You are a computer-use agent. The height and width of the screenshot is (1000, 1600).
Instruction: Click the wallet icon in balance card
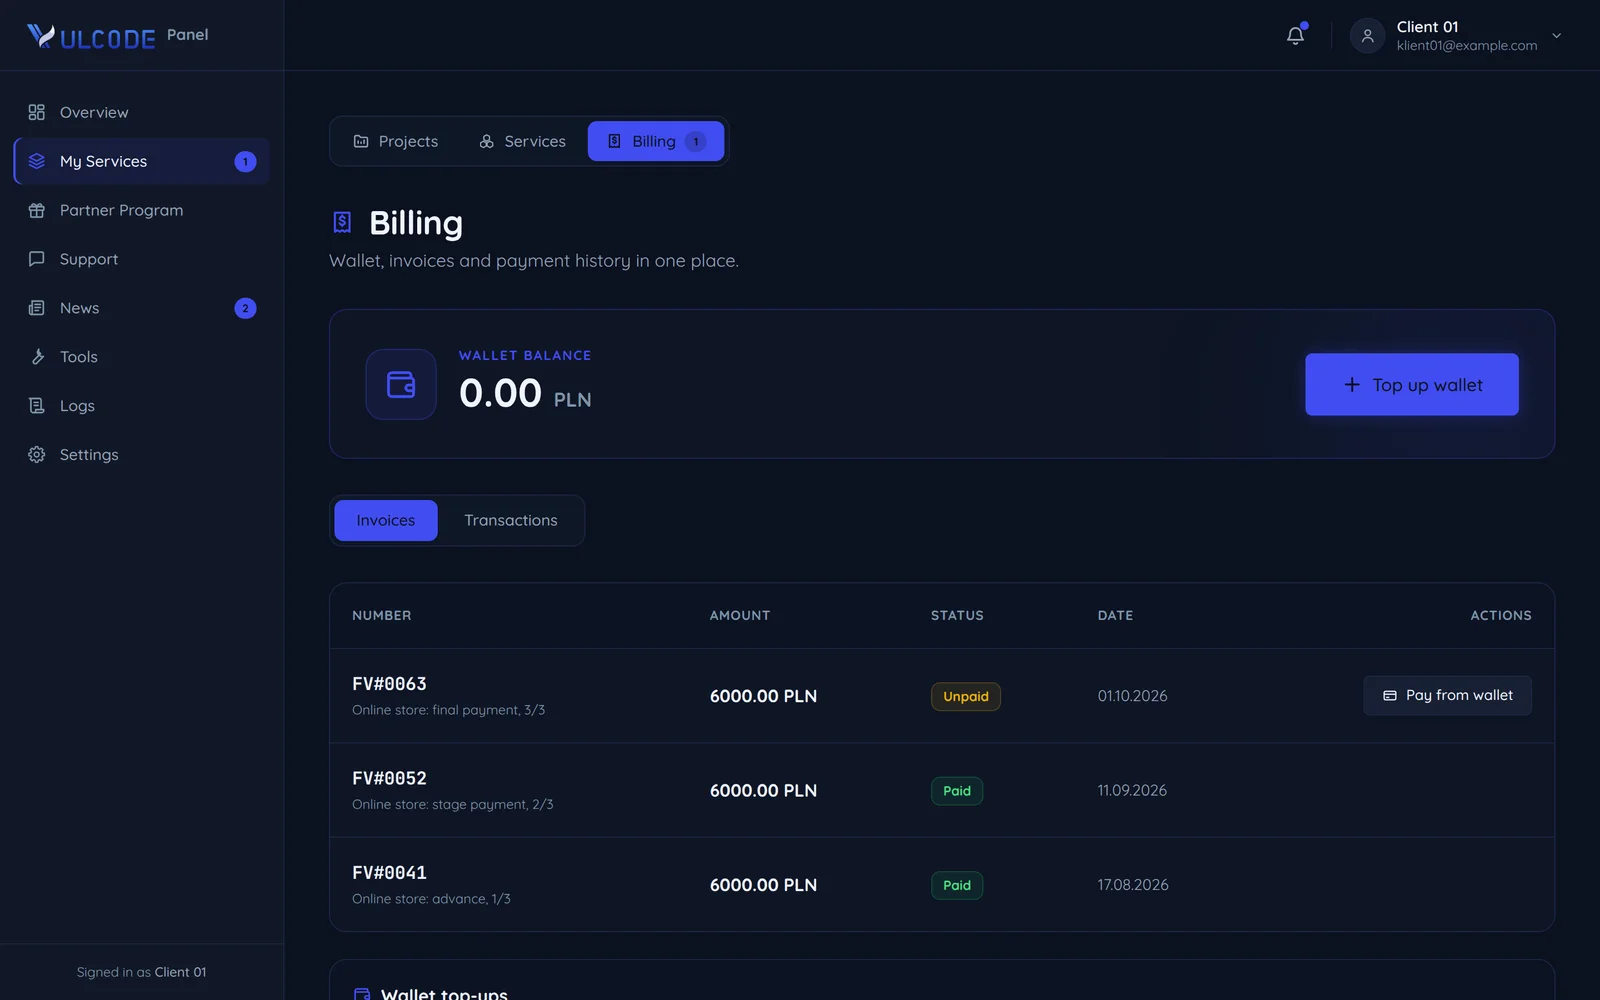[401, 384]
